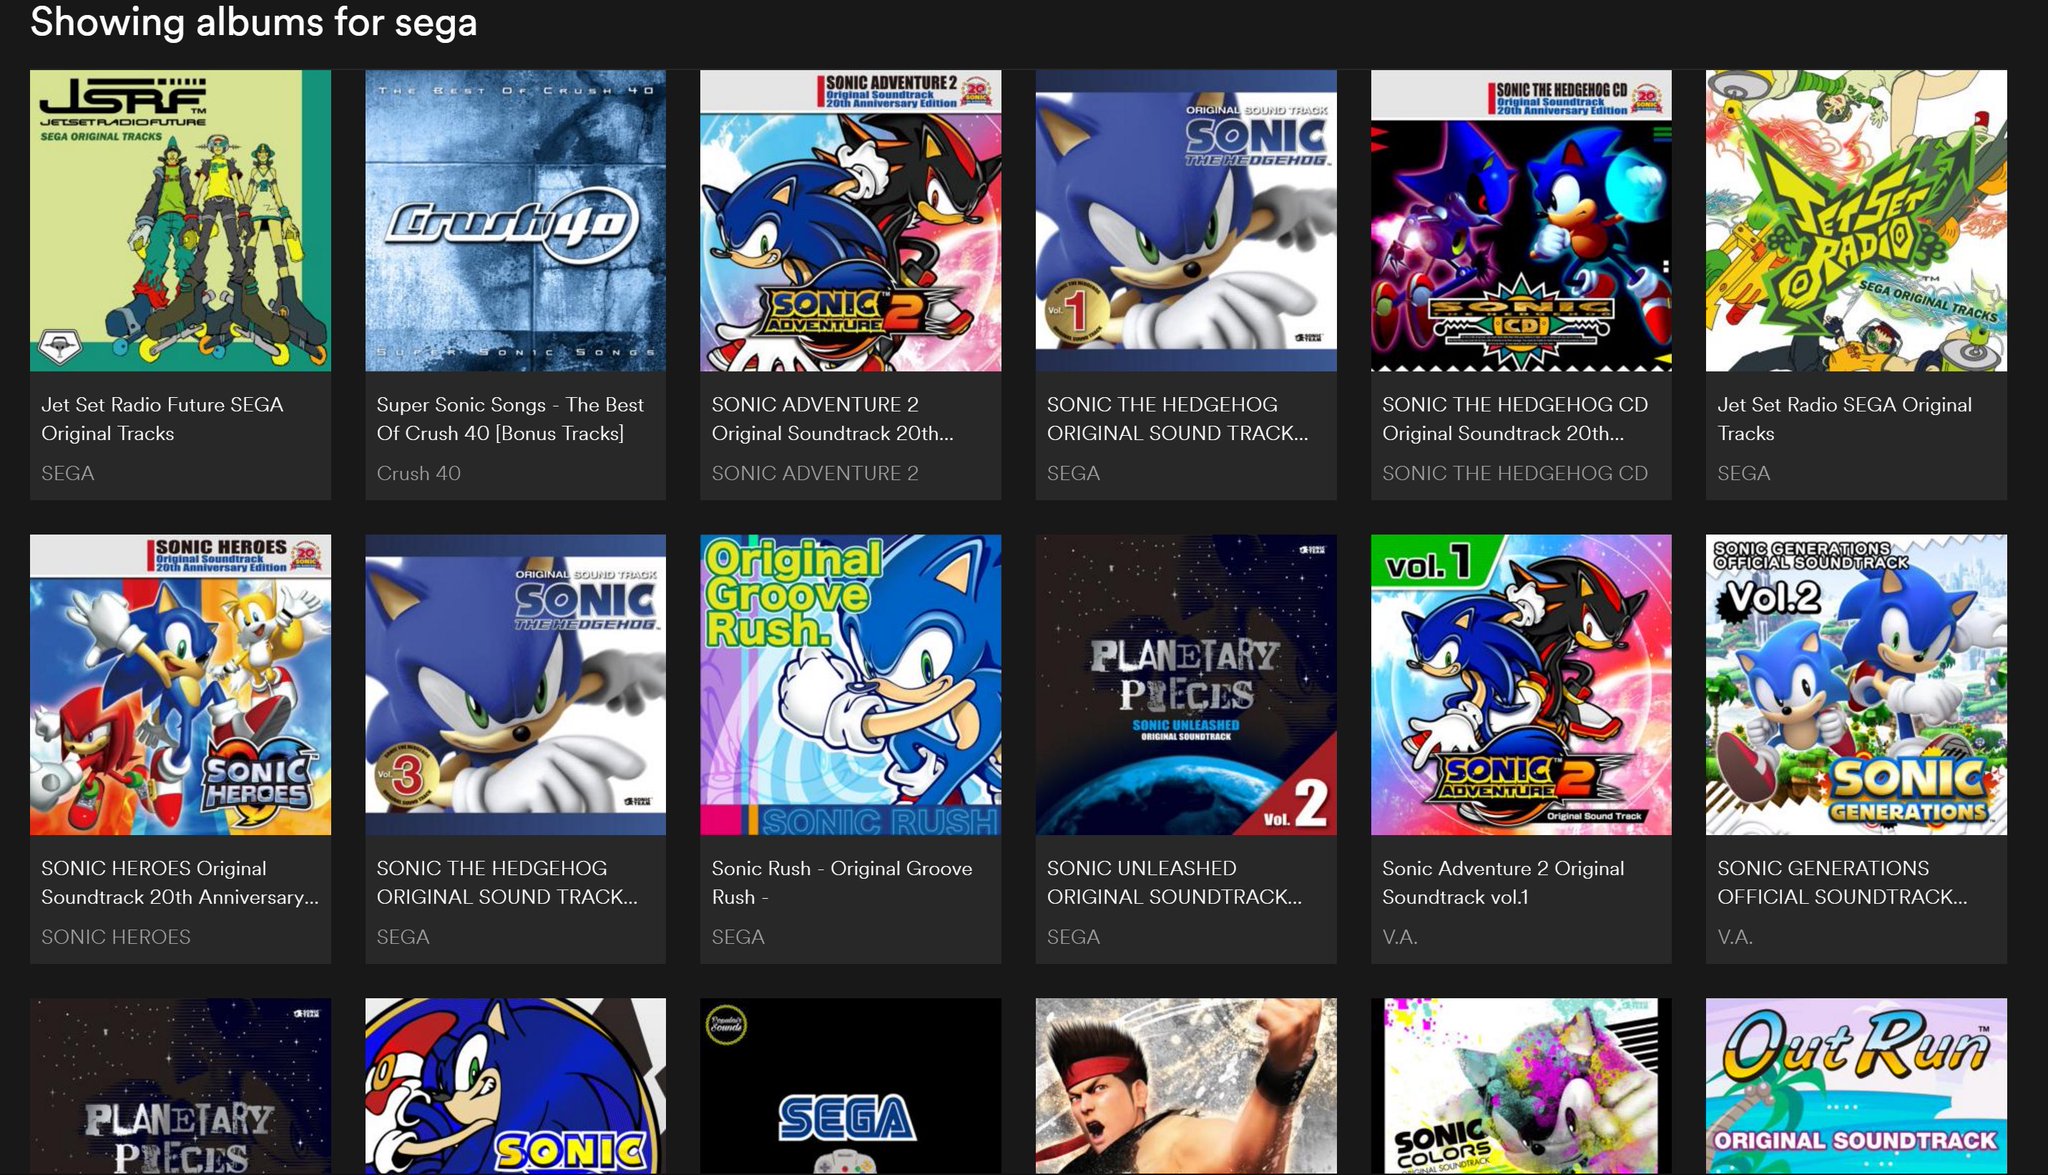Open Planetary Pieces Vol. 2 album cover
The height and width of the screenshot is (1175, 2048).
[x=1186, y=685]
